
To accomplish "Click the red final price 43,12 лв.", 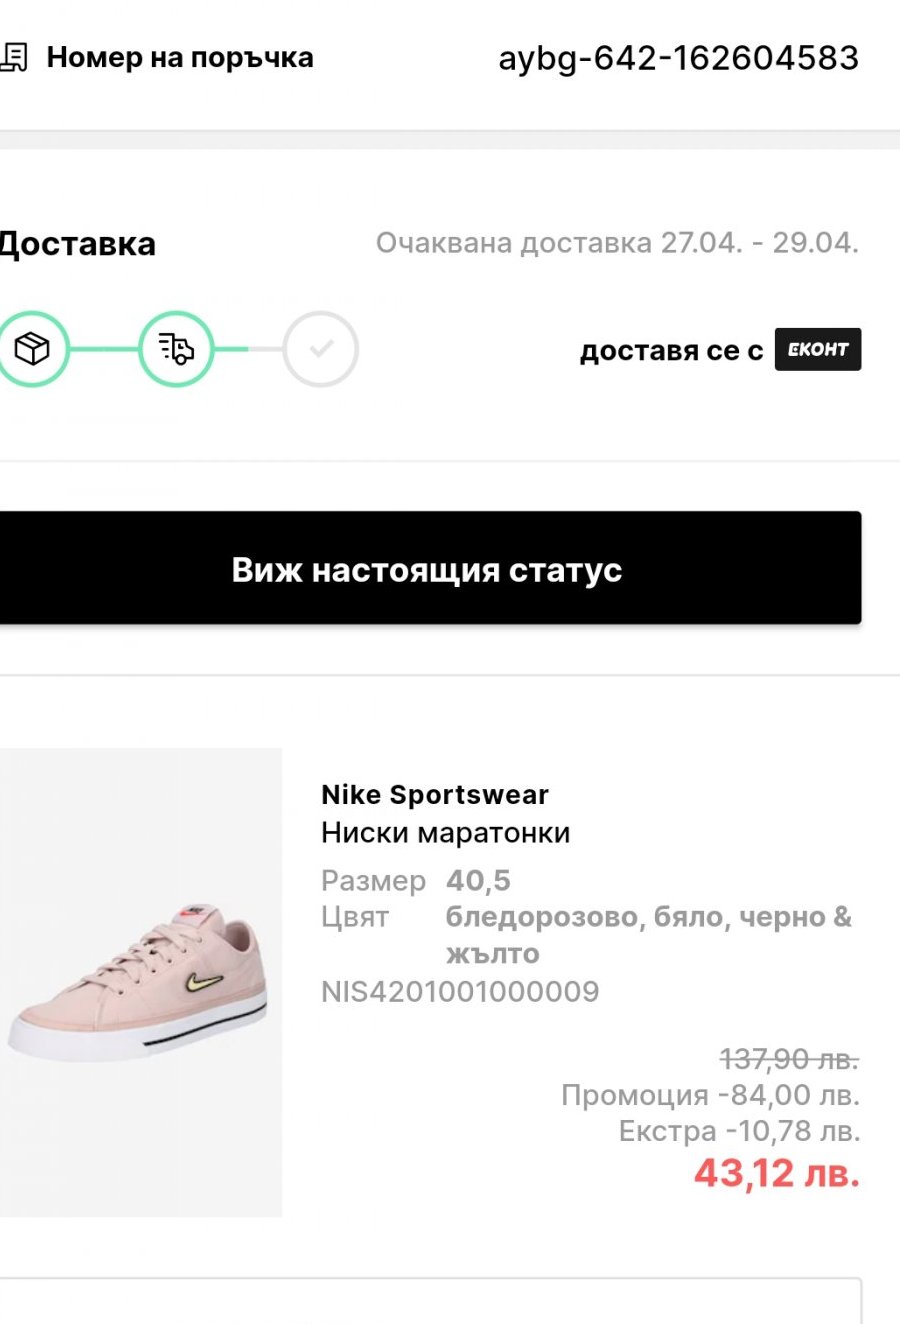I will [x=777, y=1173].
